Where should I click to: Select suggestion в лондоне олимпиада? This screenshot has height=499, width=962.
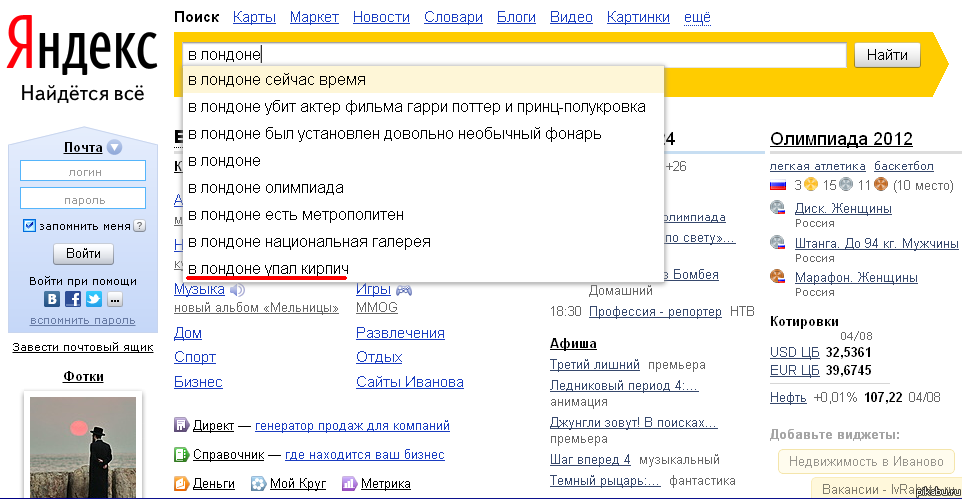(x=423, y=188)
